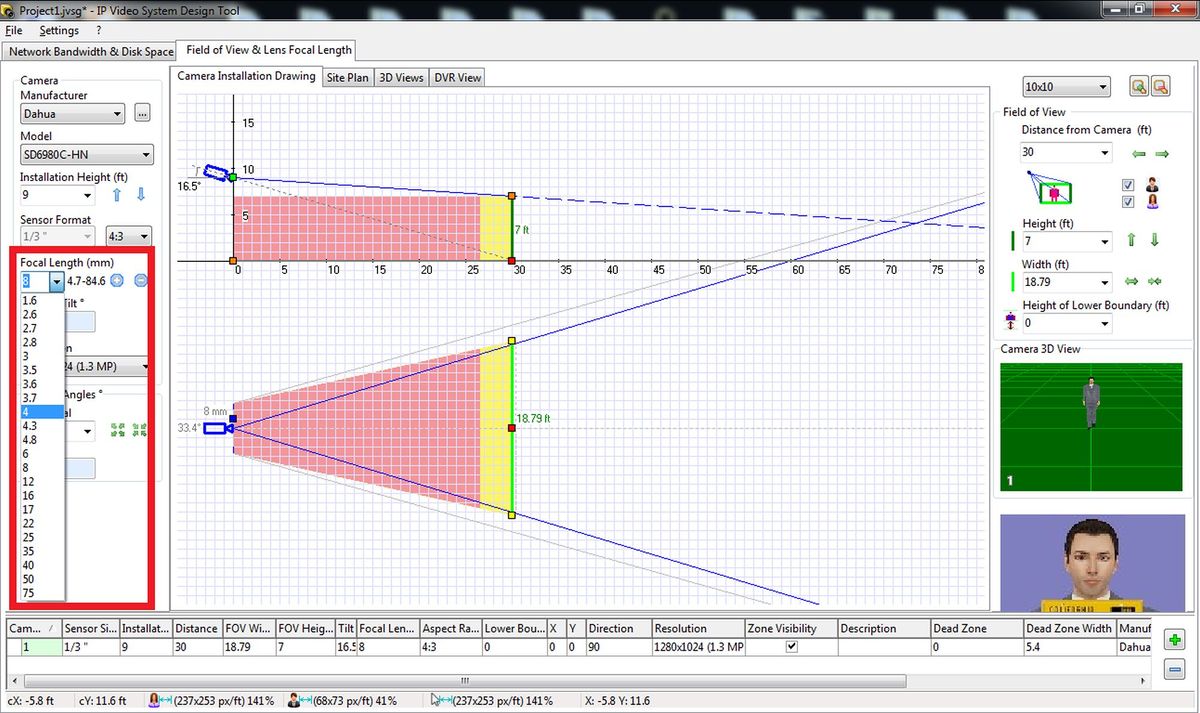Switch to the Site Plan tab
Screen dimensions: 1200x713
point(348,77)
